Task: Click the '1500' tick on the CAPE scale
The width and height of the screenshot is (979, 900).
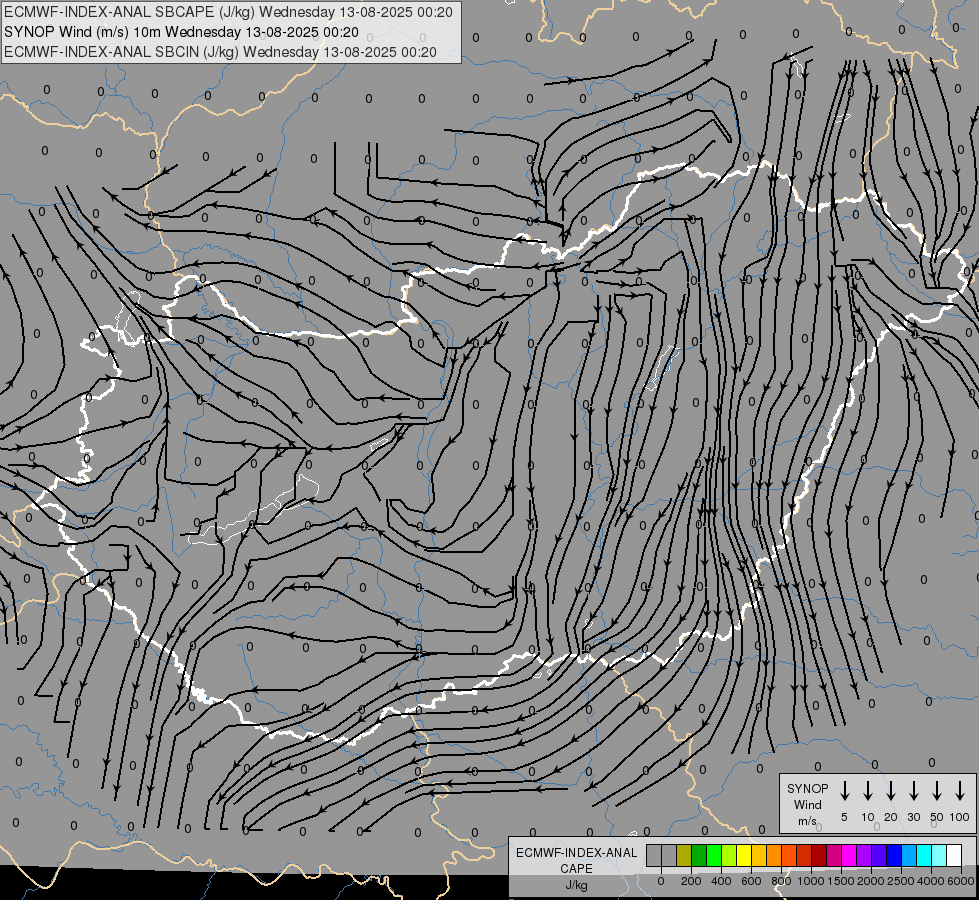Action: point(840,881)
